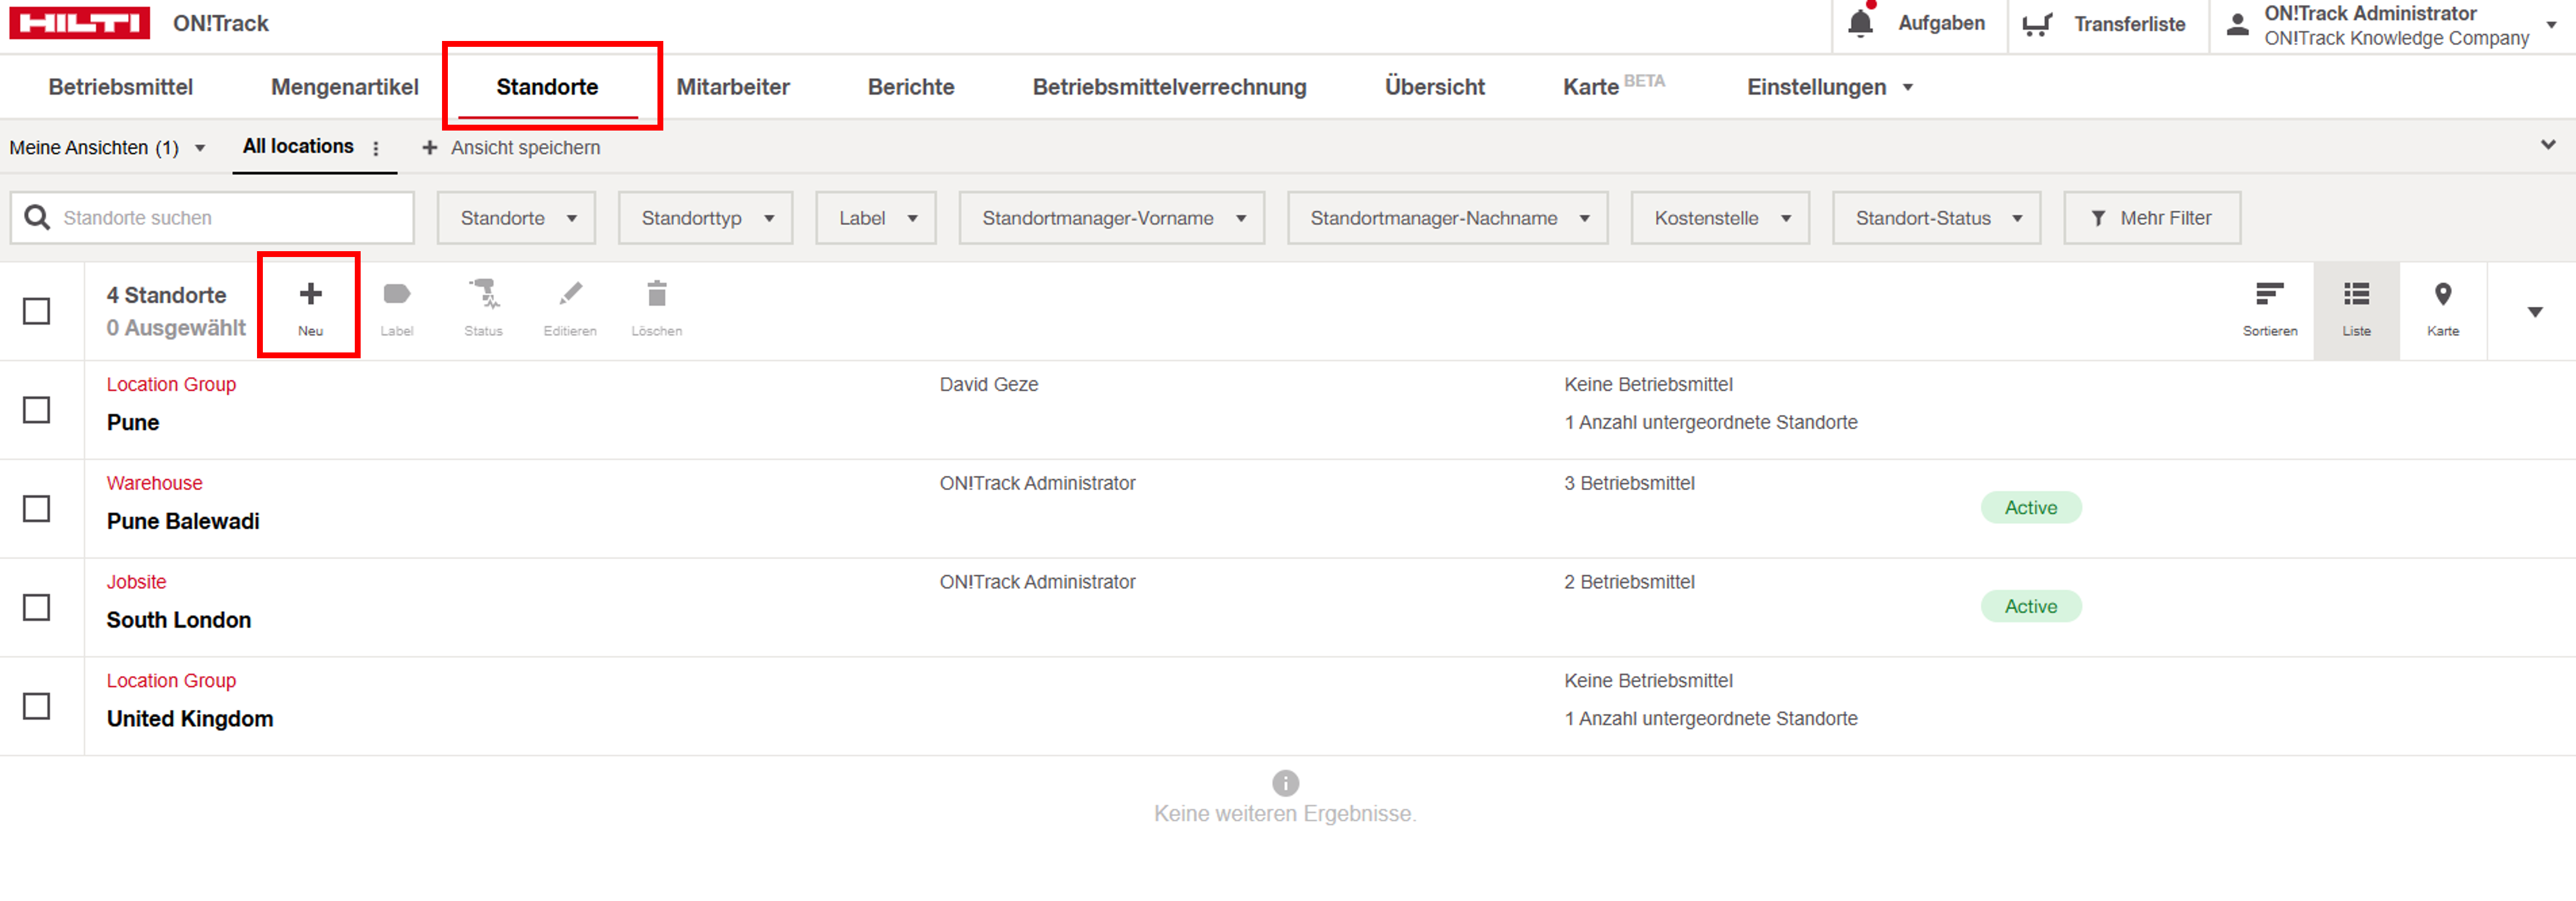Select the All locations view tab

(x=298, y=146)
